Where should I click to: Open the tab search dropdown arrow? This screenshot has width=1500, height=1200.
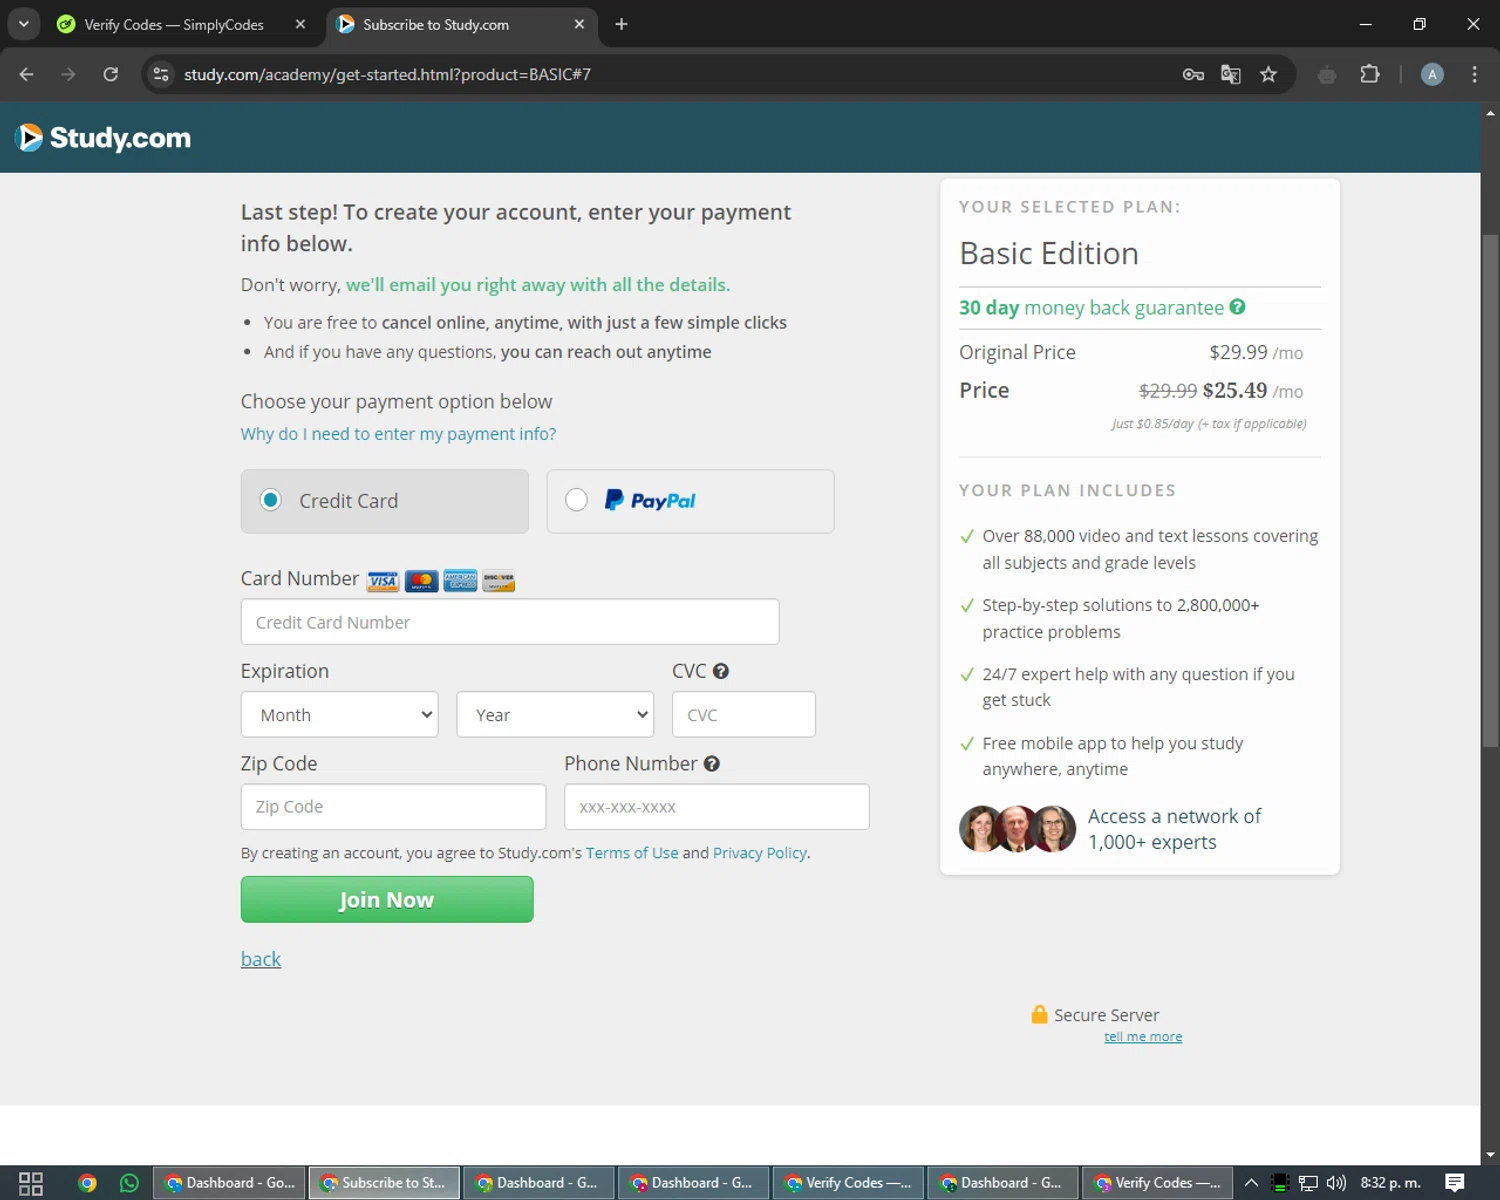pos(24,24)
